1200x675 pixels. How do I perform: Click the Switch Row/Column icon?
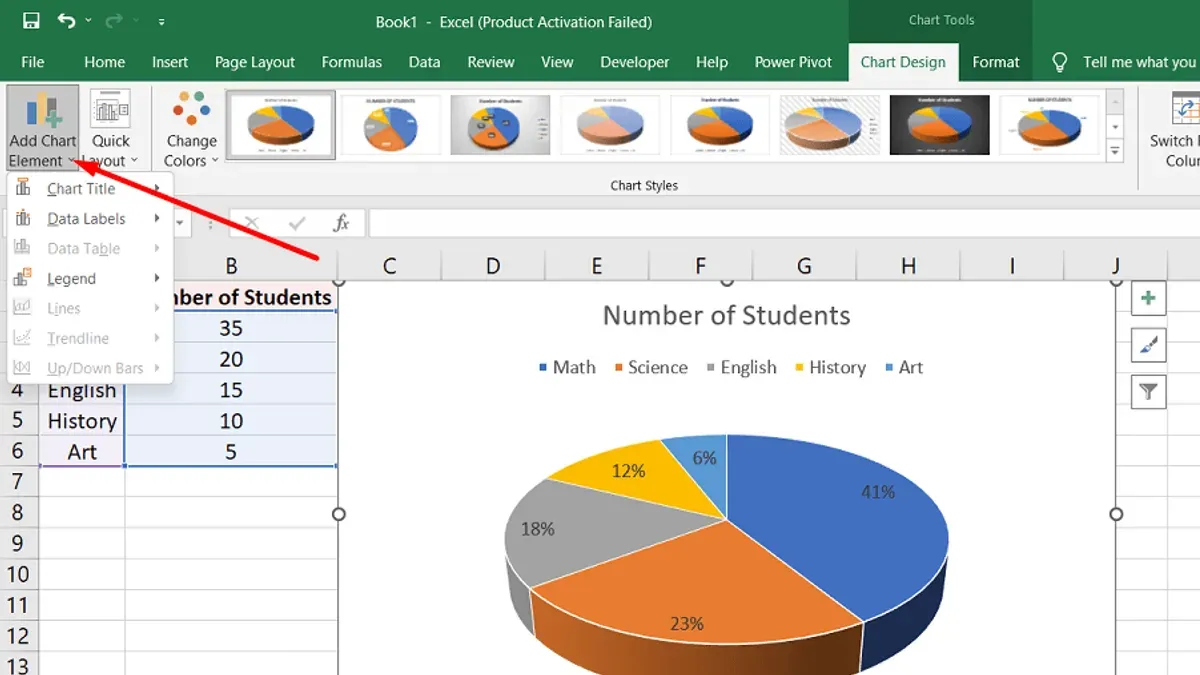click(1184, 108)
